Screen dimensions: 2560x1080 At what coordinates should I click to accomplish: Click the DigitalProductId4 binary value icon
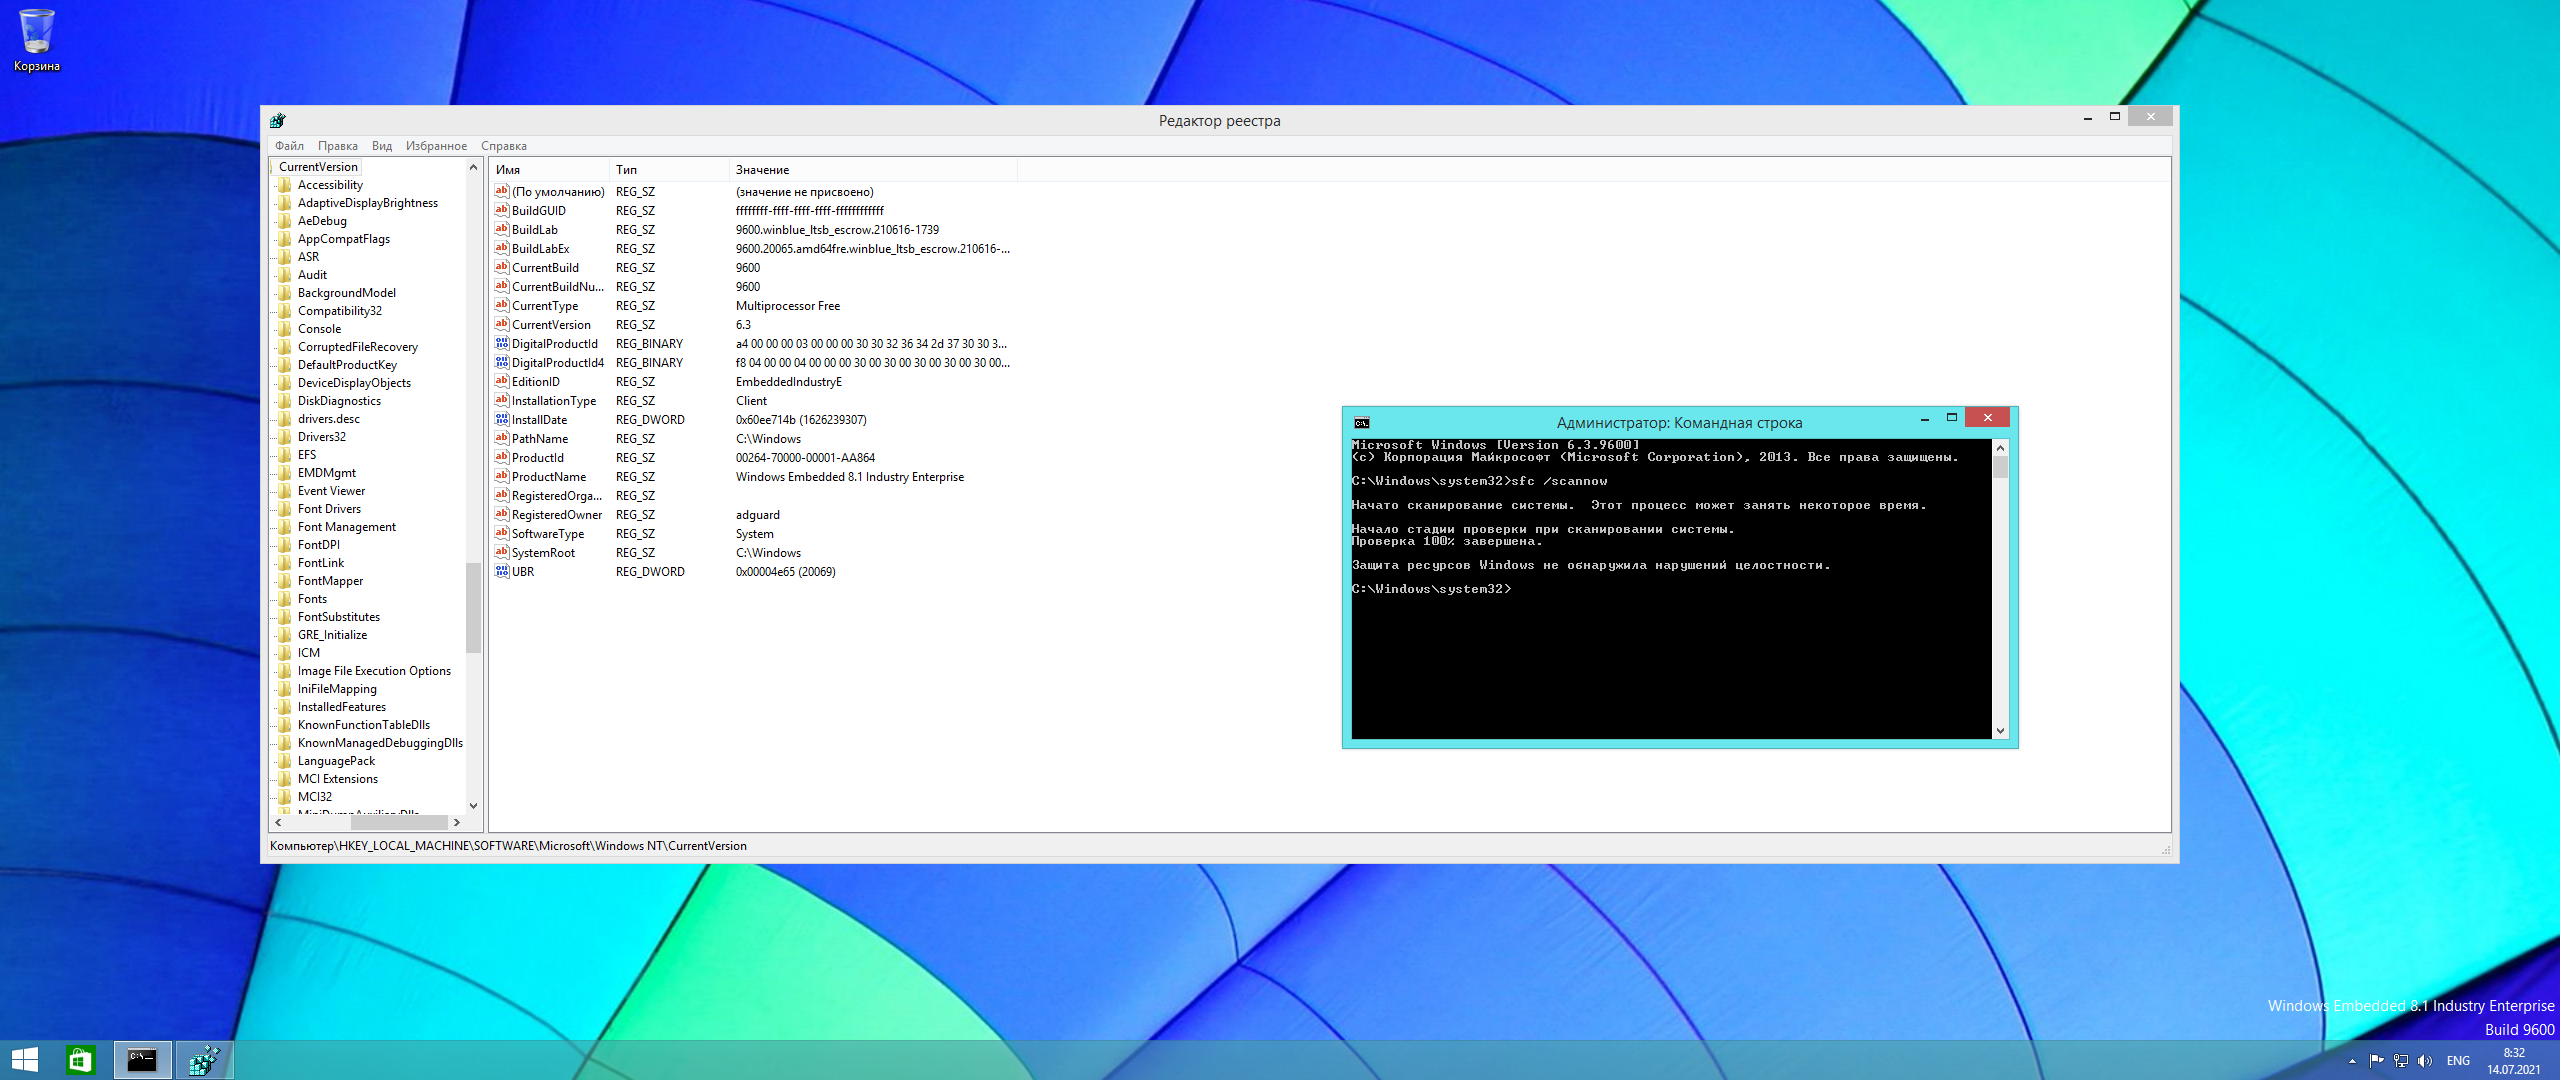click(x=502, y=362)
